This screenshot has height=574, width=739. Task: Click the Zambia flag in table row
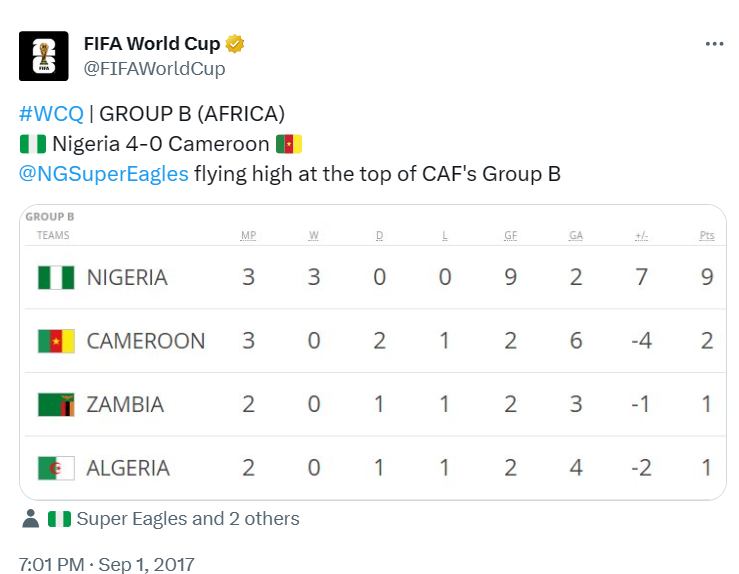[56, 405]
